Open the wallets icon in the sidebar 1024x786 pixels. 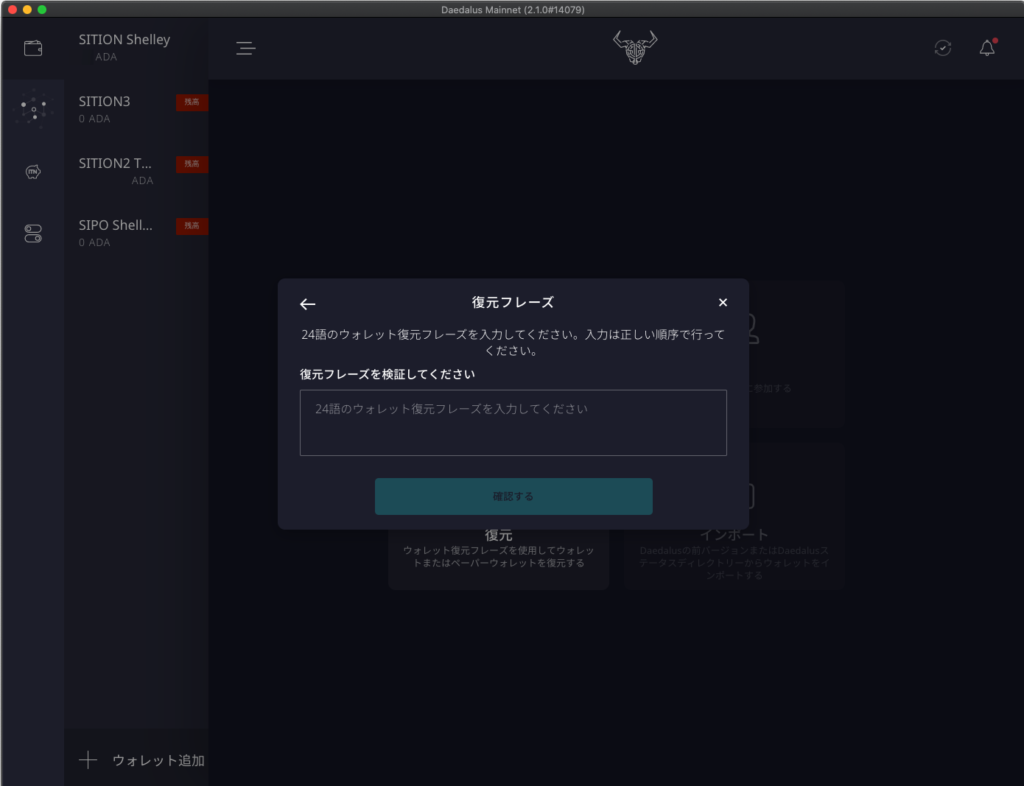33,48
